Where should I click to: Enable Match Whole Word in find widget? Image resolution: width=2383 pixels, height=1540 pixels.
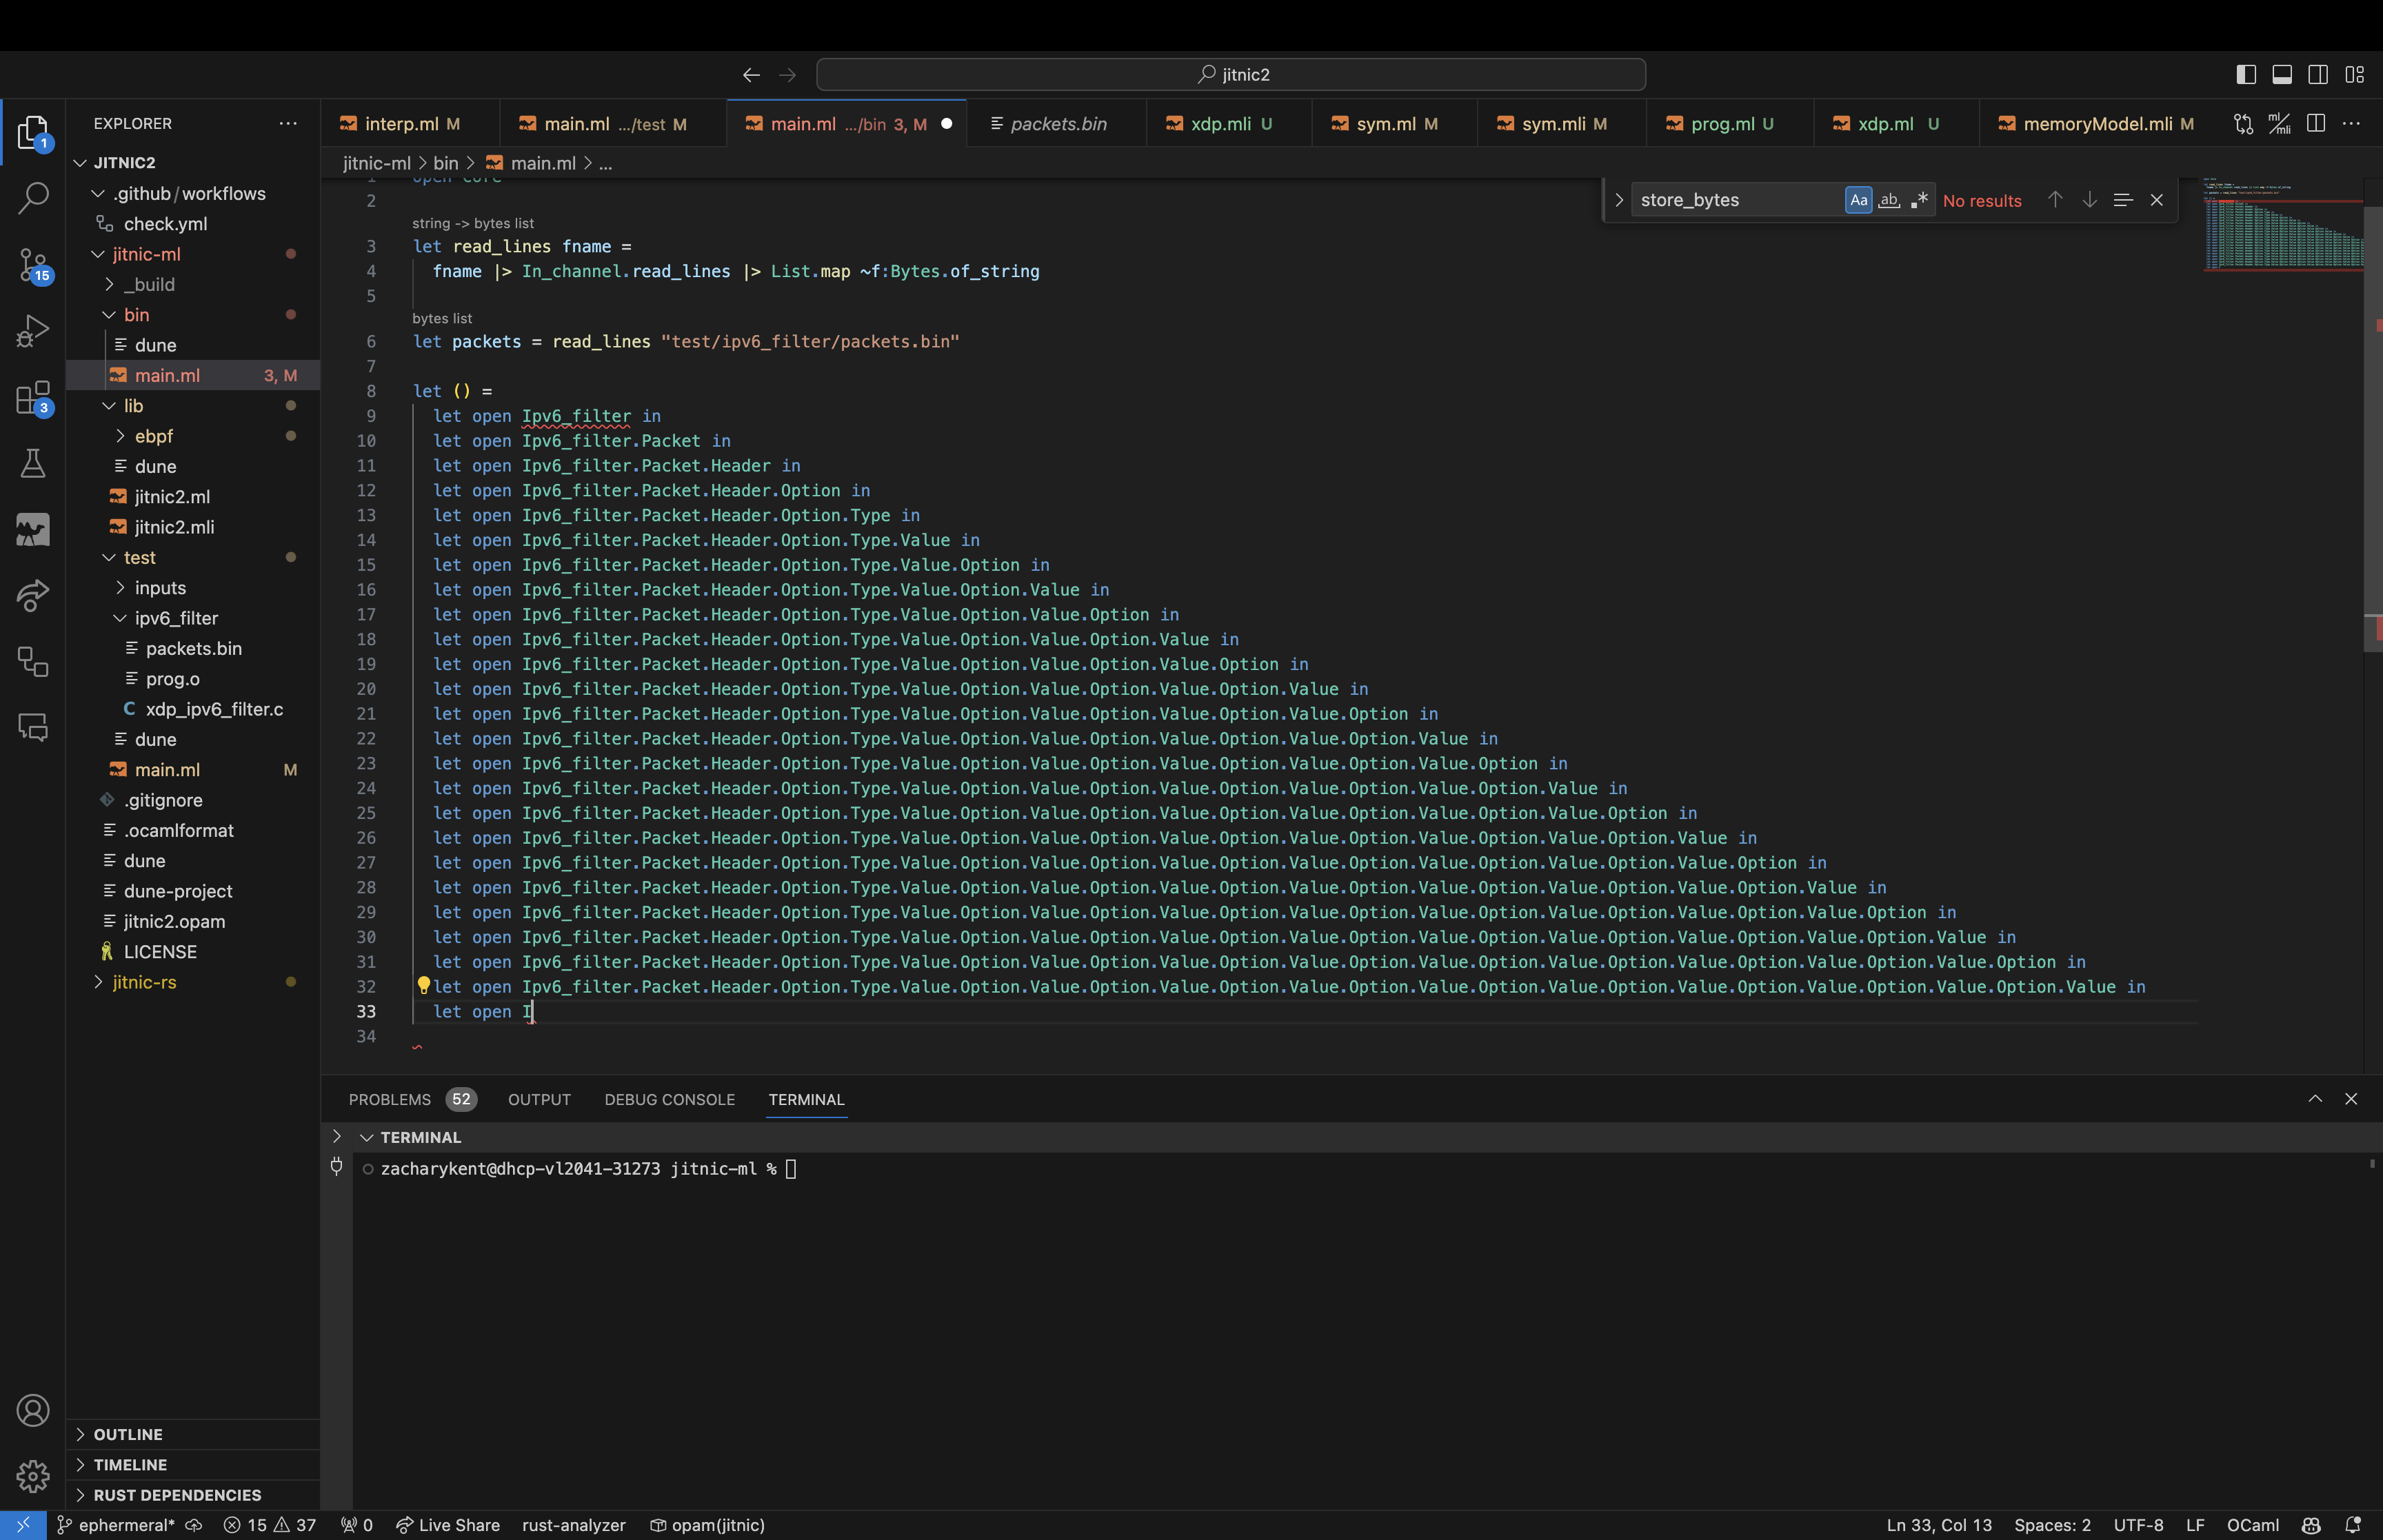click(1888, 200)
